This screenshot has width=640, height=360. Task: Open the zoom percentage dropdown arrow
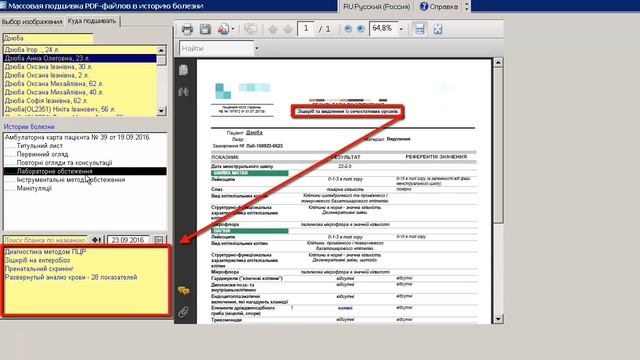(401, 29)
